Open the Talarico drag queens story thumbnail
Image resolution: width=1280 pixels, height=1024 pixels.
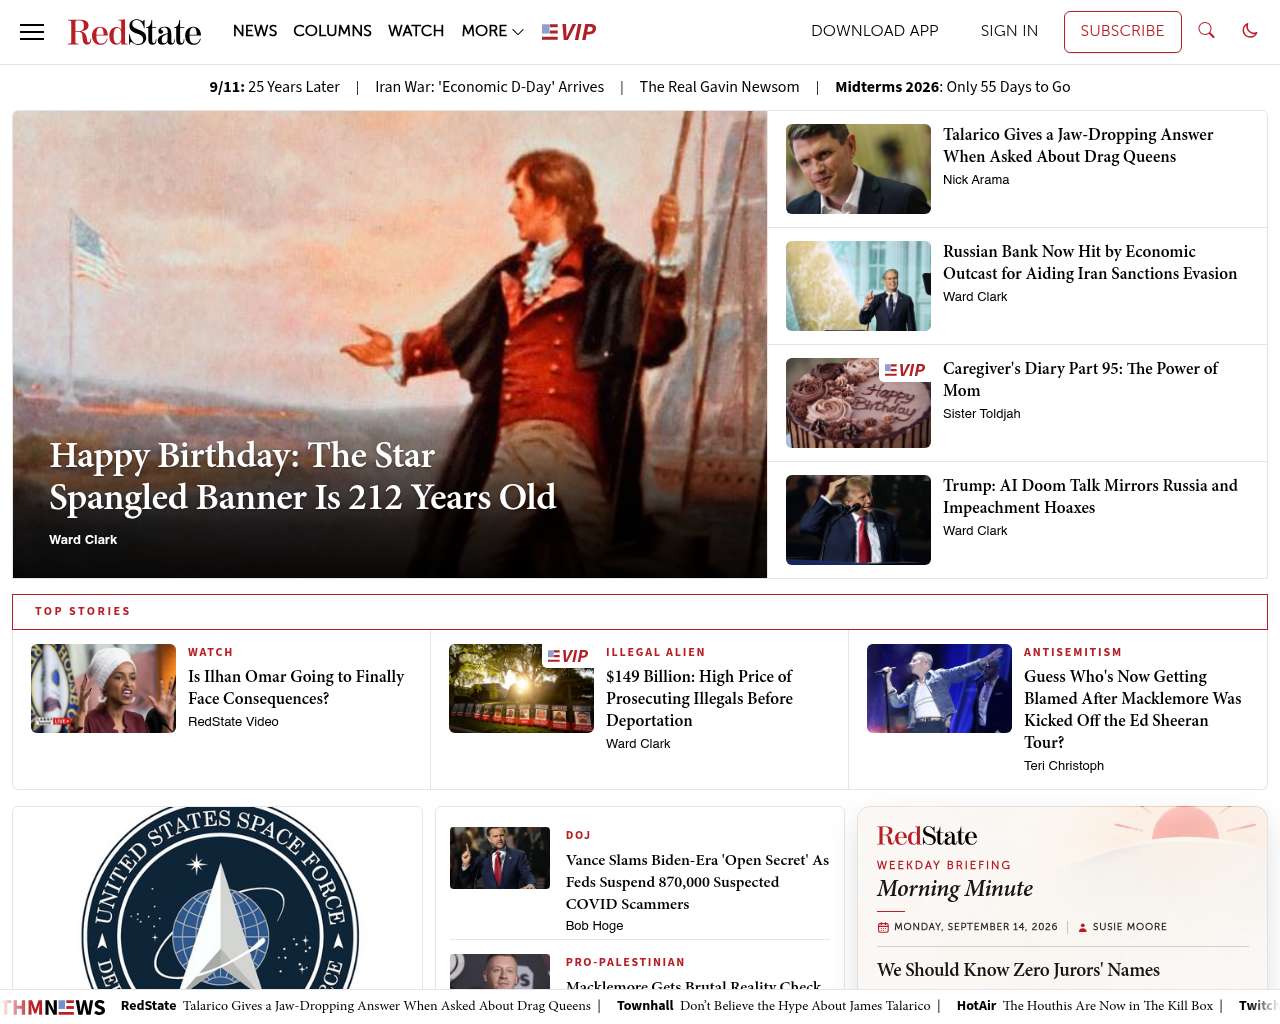(x=858, y=169)
